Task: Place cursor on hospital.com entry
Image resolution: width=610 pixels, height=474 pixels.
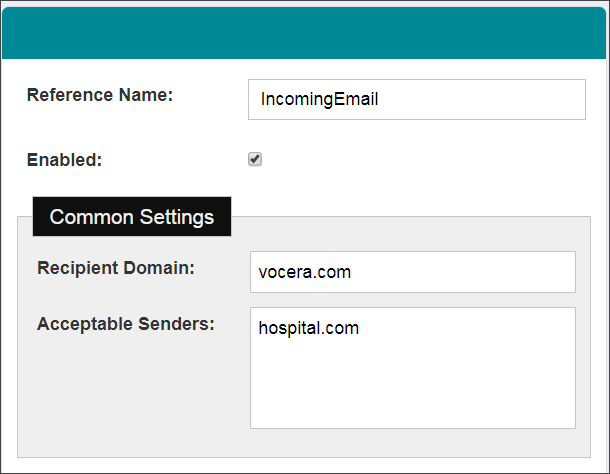Action: [x=308, y=328]
